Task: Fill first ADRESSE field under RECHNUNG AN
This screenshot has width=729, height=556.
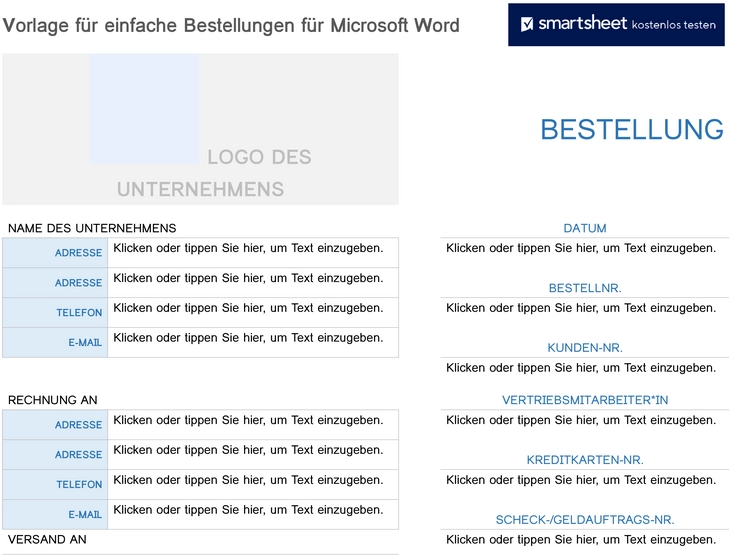Action: coord(253,425)
